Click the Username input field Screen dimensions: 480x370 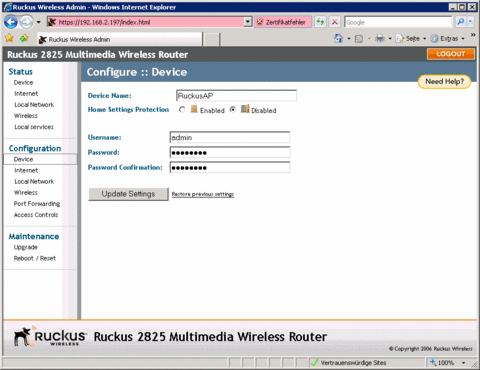230,137
